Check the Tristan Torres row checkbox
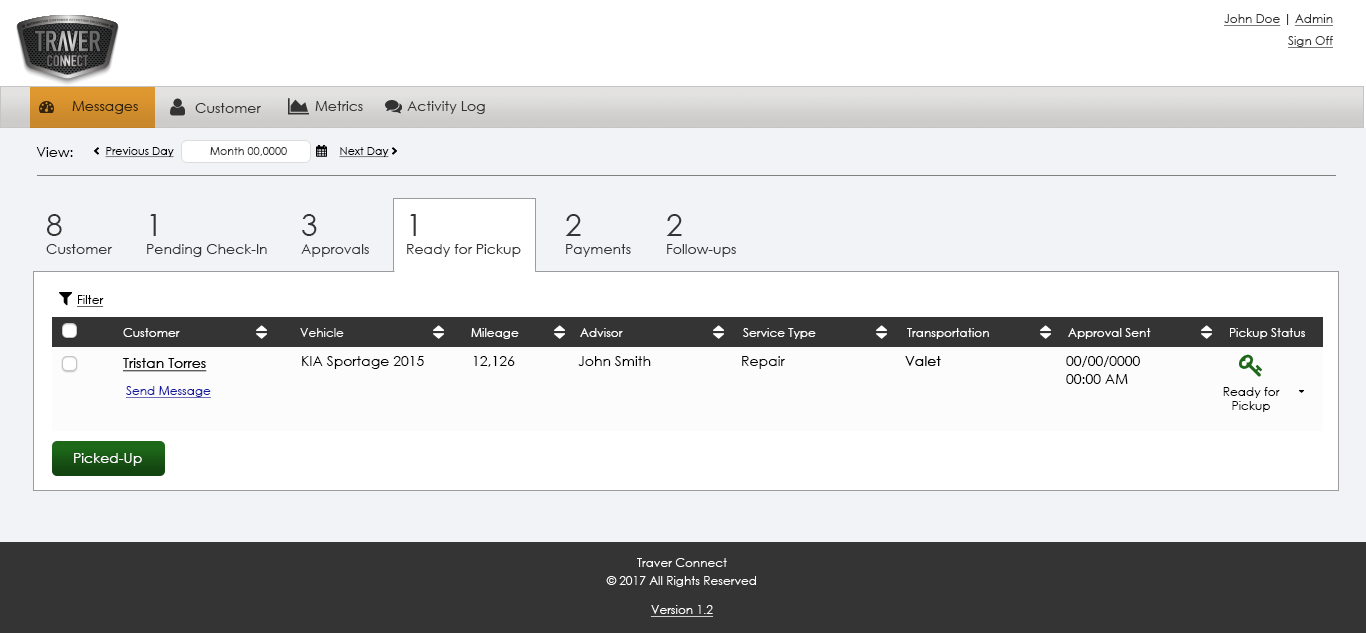Image resolution: width=1366 pixels, height=633 pixels. (69, 364)
